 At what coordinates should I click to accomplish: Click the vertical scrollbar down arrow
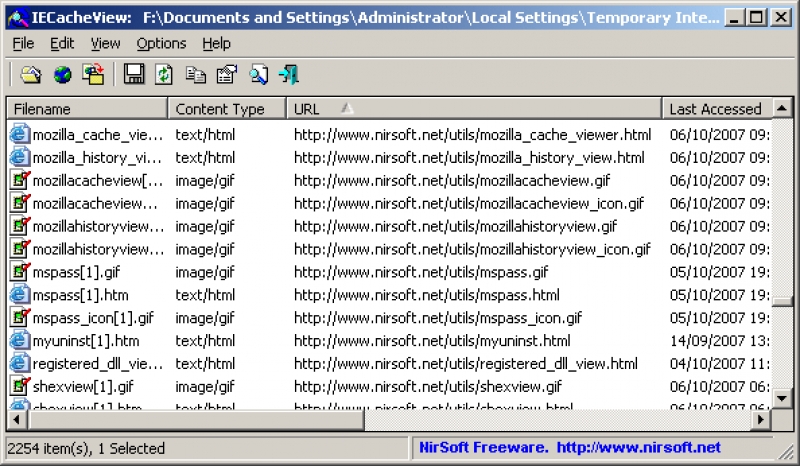(x=782, y=398)
